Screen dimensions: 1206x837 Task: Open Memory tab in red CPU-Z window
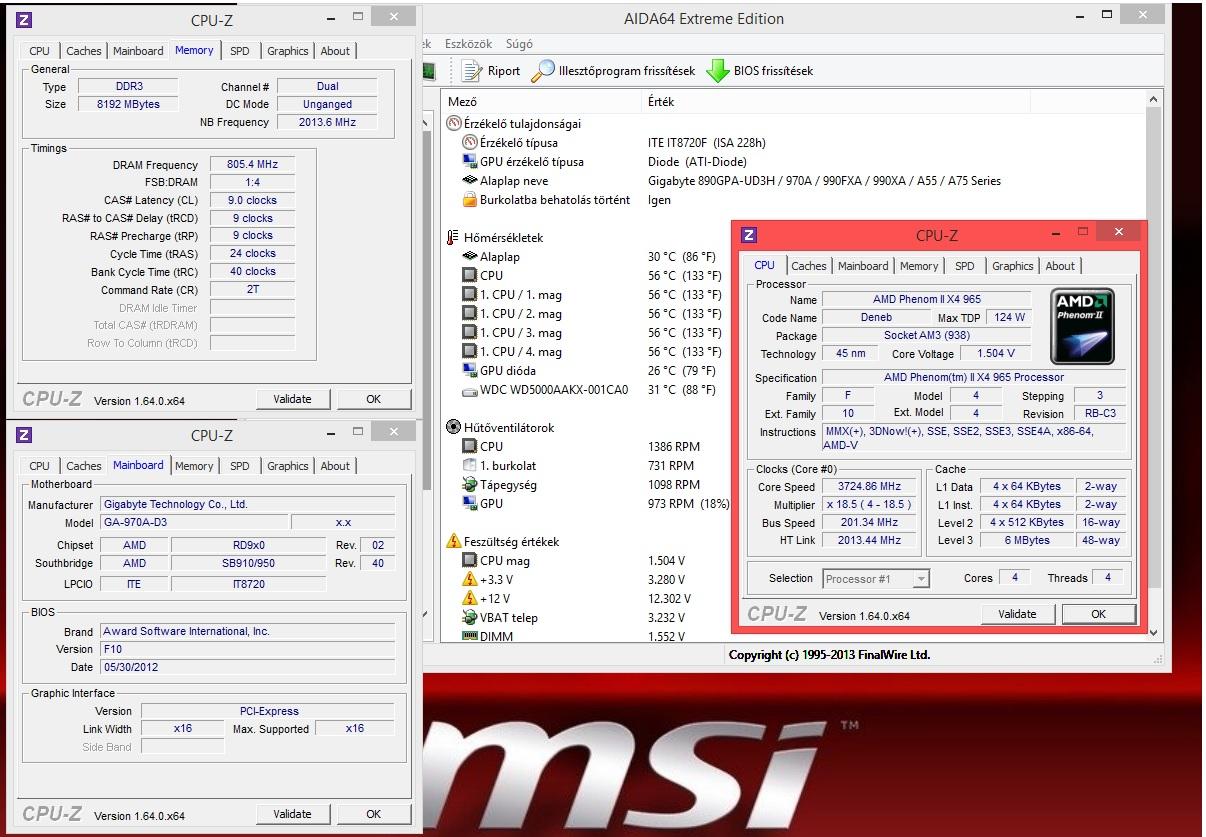919,266
